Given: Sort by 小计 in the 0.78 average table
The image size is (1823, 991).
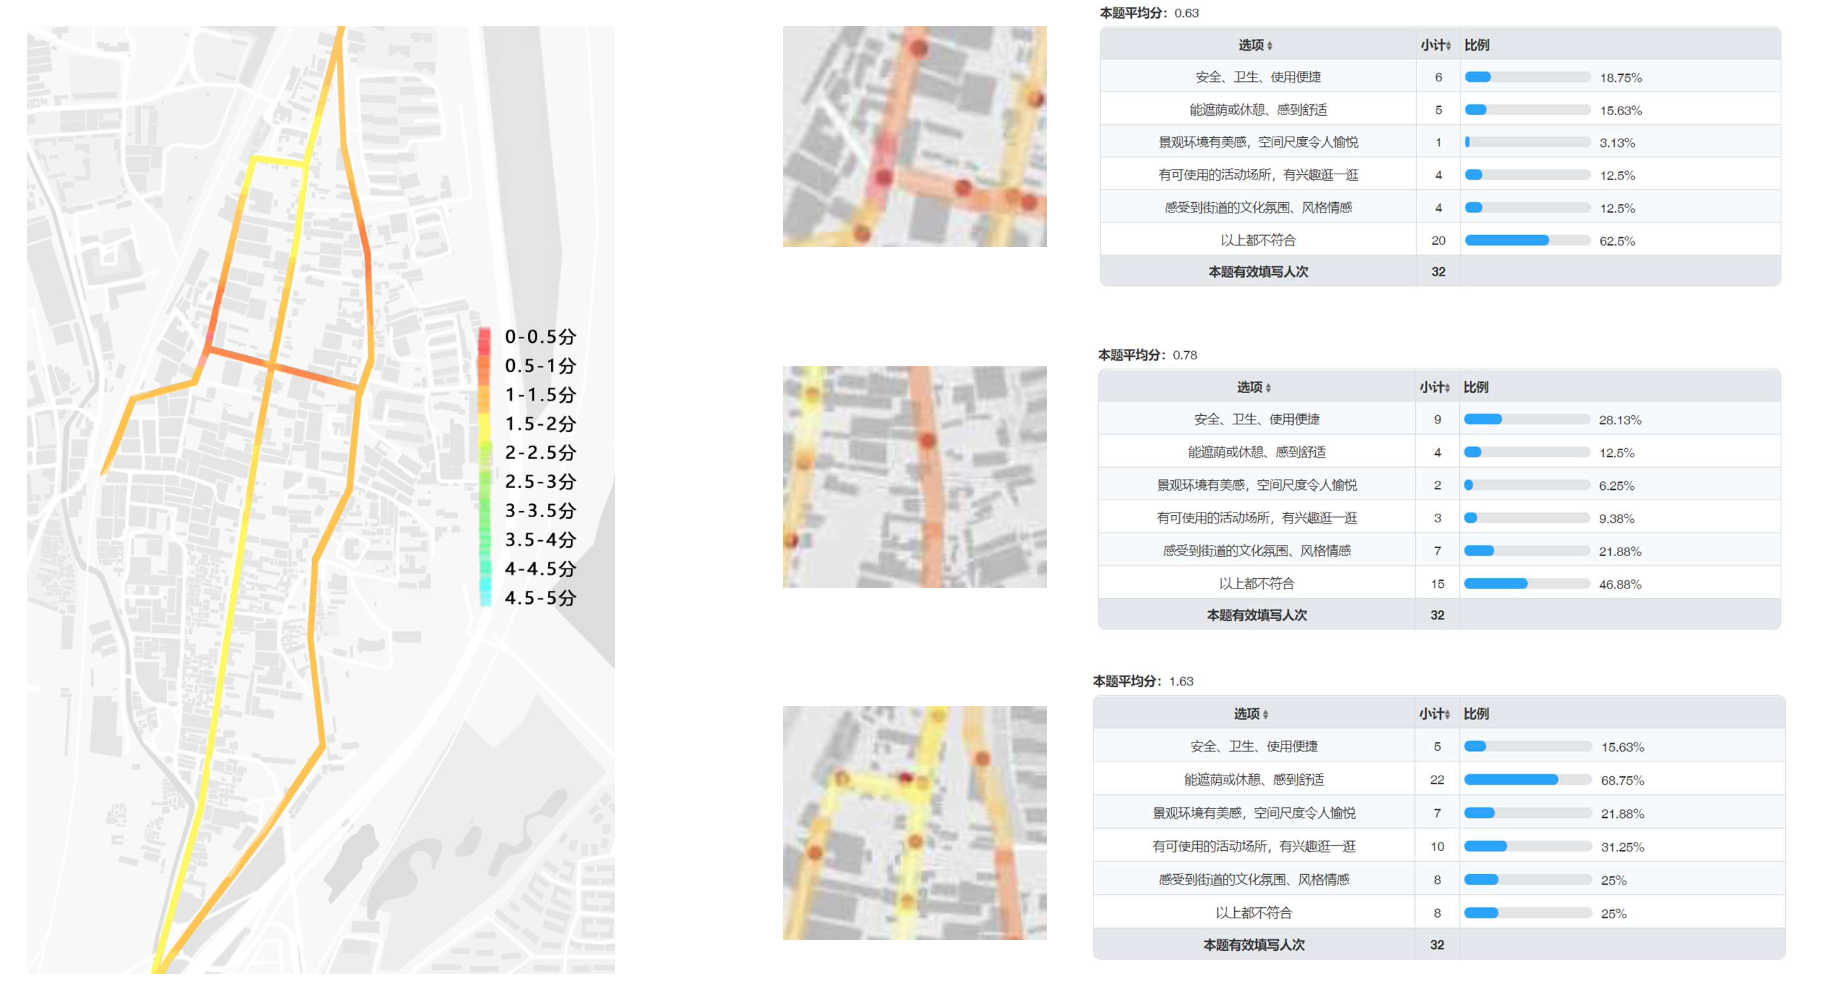Looking at the screenshot, I should pyautogui.click(x=1448, y=388).
